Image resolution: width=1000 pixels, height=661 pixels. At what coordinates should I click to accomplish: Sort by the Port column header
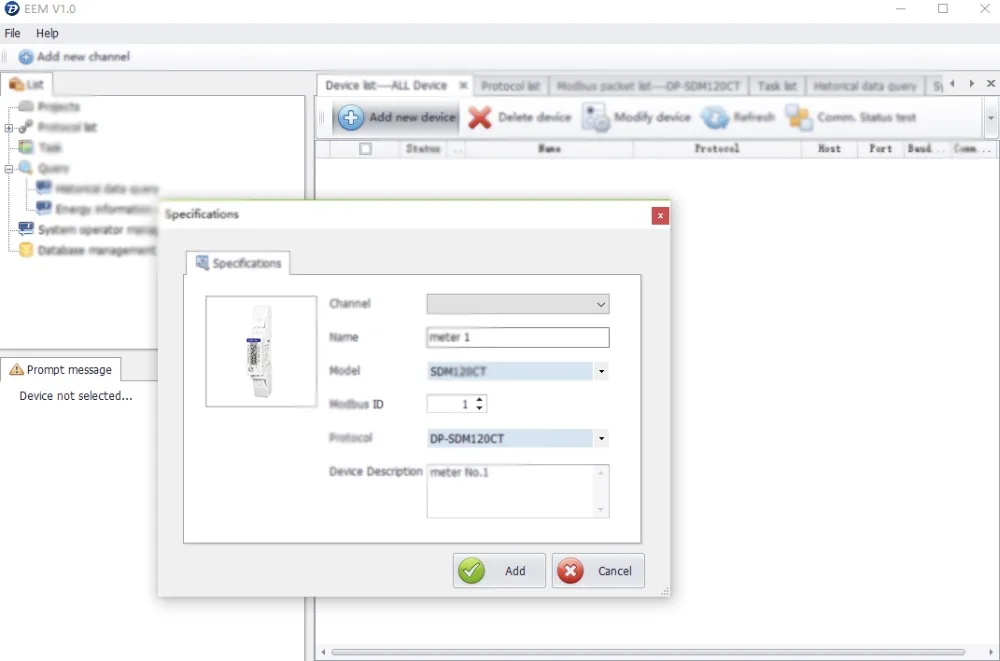(880, 149)
